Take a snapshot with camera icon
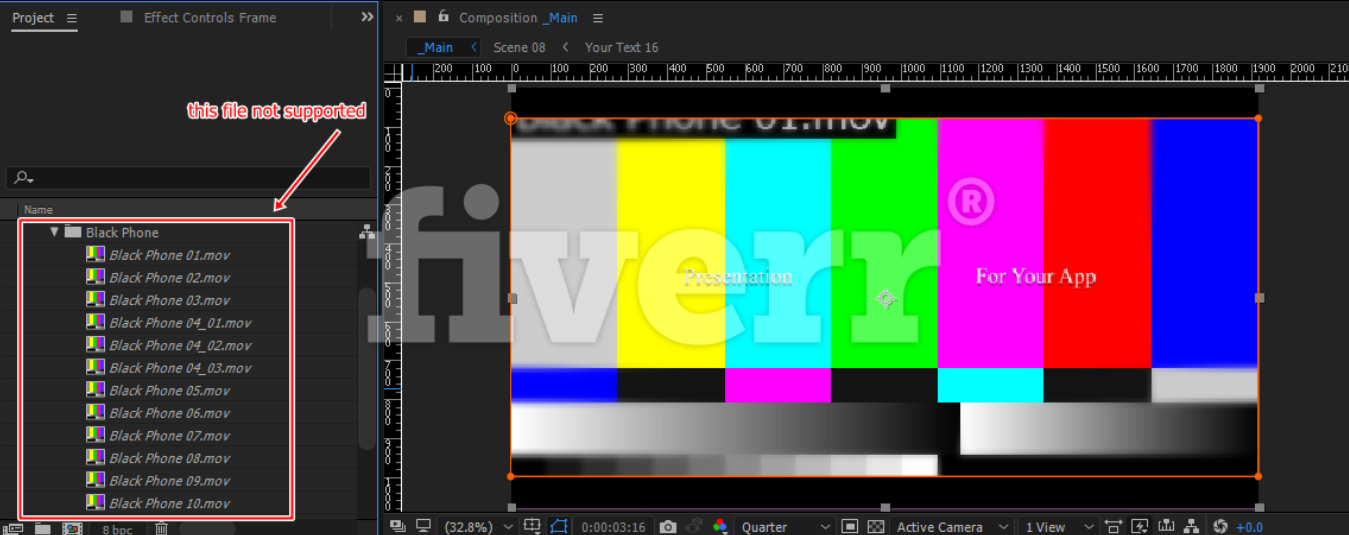 pos(668,526)
